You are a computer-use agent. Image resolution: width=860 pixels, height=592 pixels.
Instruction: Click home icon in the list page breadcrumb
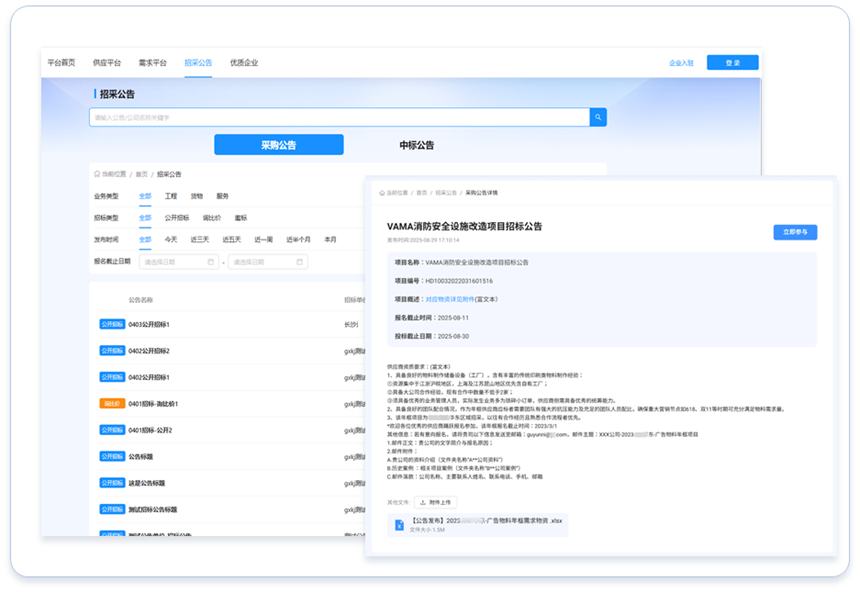point(97,174)
